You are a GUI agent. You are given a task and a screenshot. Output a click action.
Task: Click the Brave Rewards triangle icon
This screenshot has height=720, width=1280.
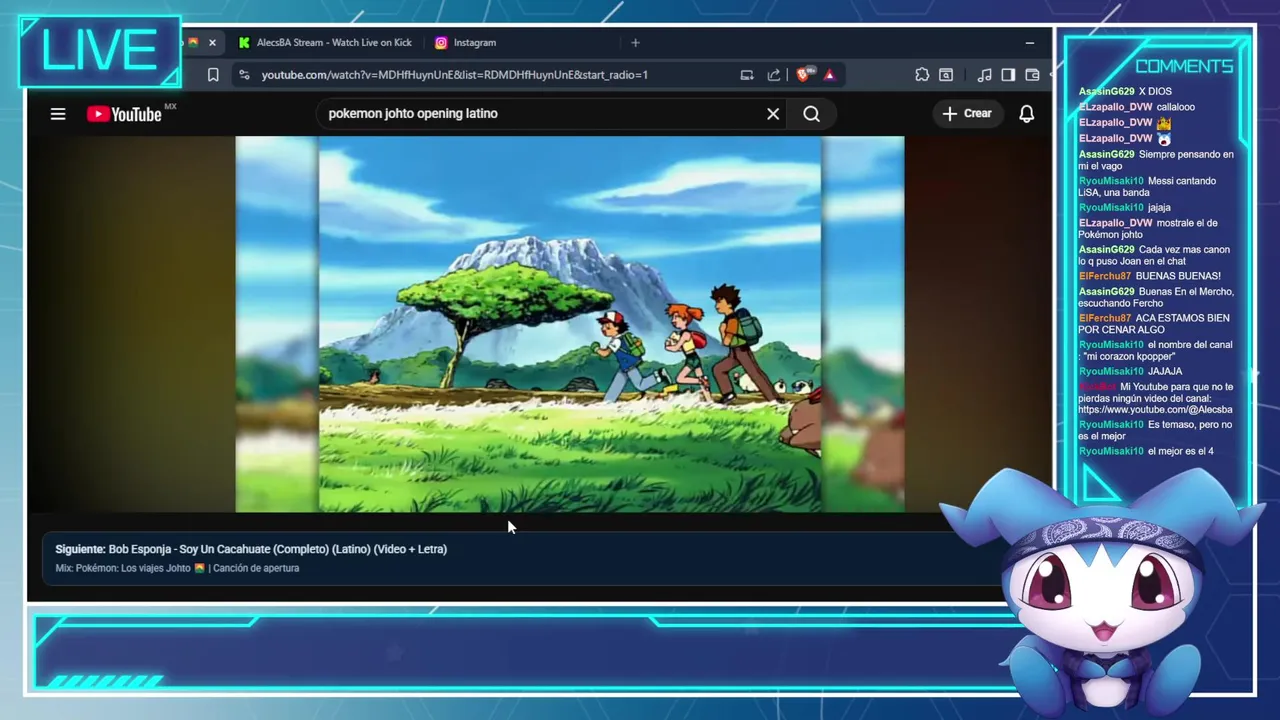click(x=829, y=75)
